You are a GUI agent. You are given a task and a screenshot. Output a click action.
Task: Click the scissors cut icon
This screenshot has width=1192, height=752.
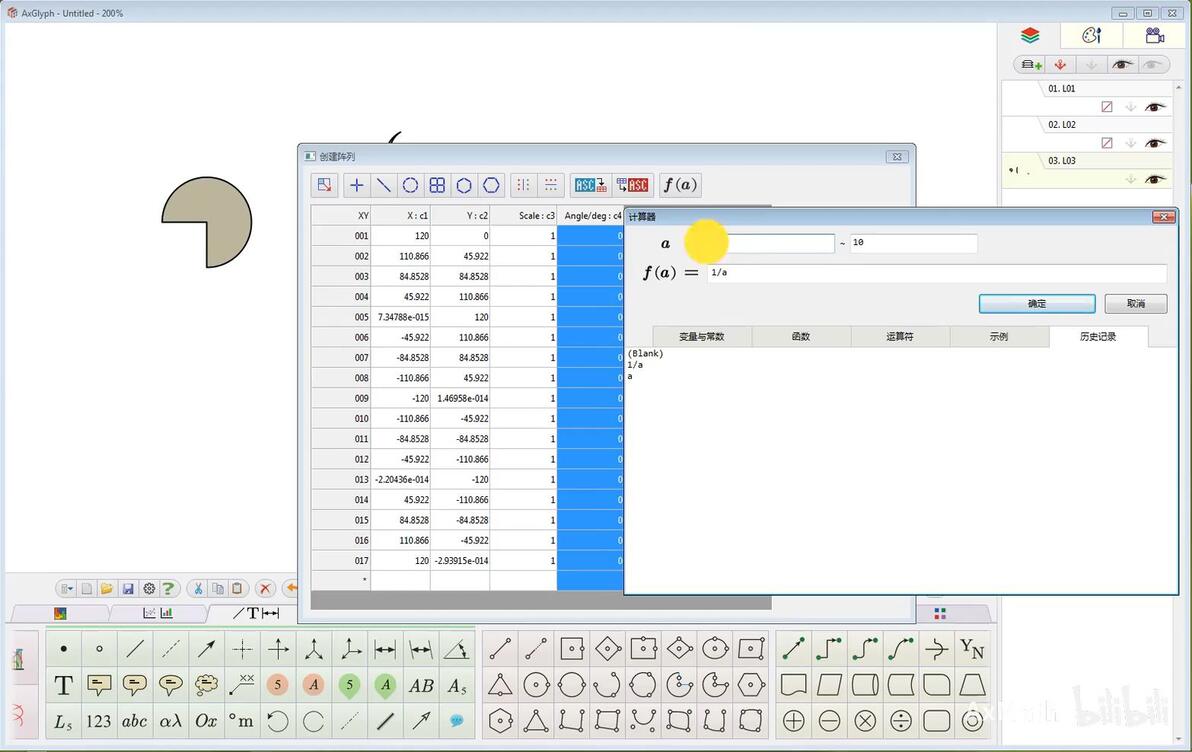[198, 589]
